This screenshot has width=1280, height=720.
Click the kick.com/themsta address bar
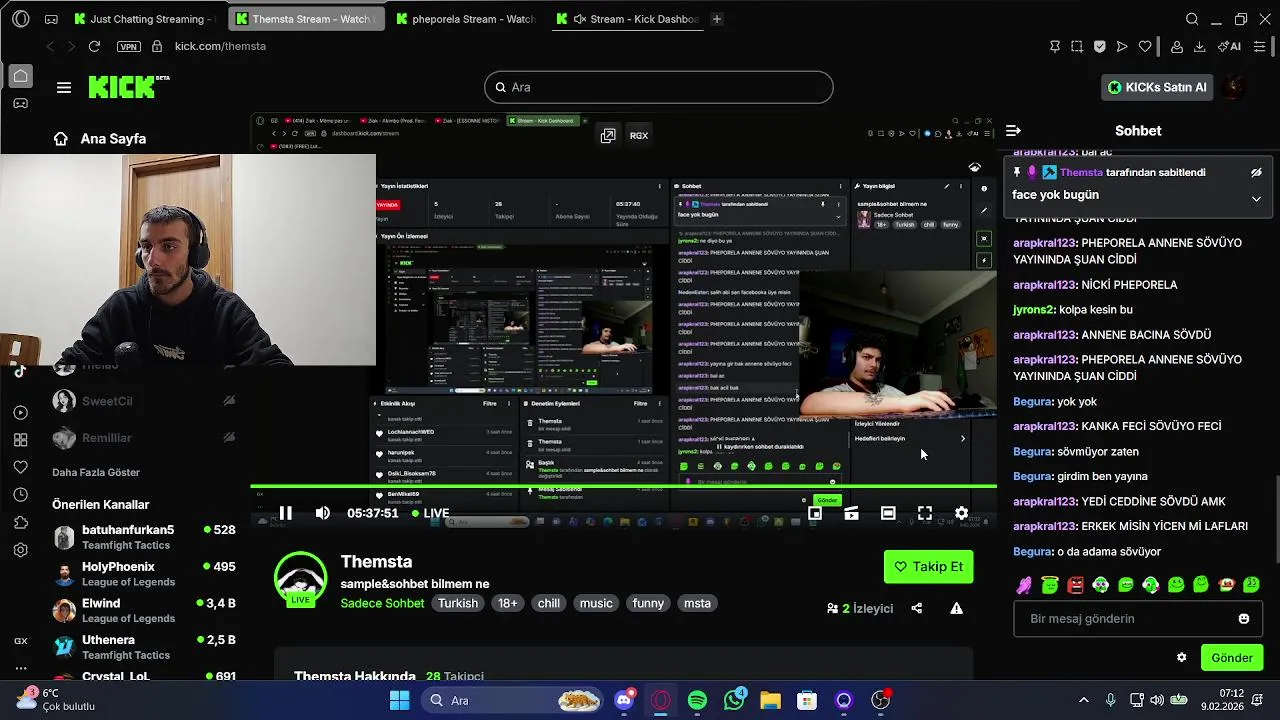pos(220,46)
